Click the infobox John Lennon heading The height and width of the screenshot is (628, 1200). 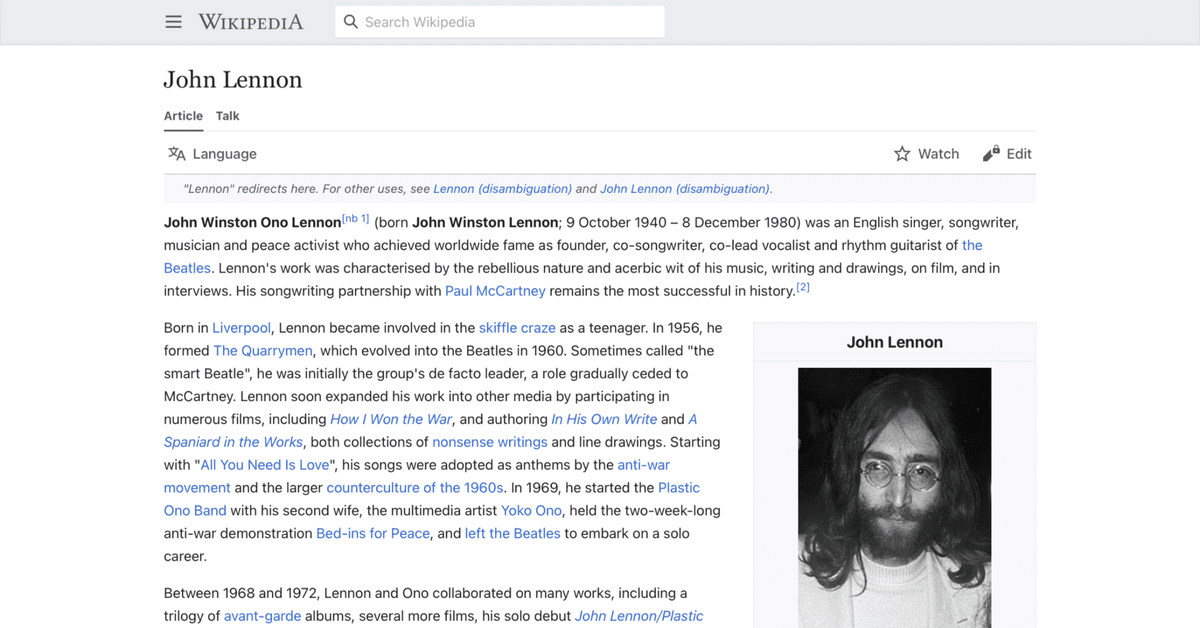[895, 342]
